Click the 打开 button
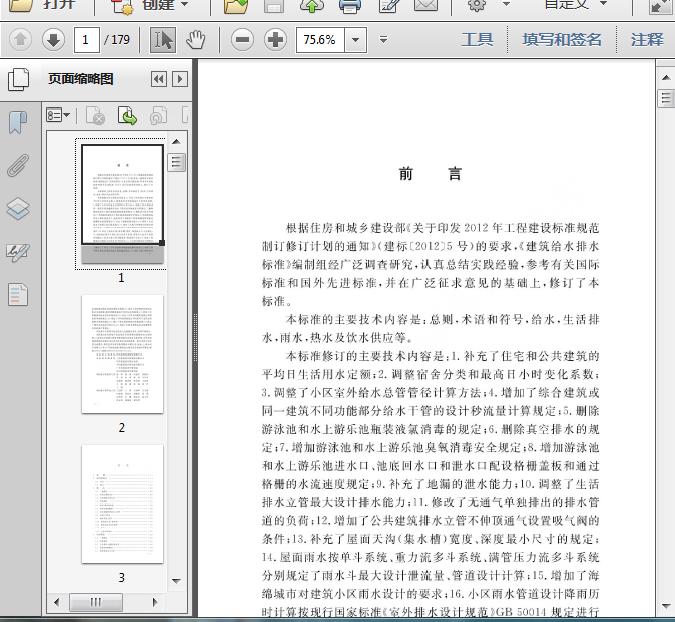Image resolution: width=675 pixels, height=622 pixels. [x=42, y=5]
